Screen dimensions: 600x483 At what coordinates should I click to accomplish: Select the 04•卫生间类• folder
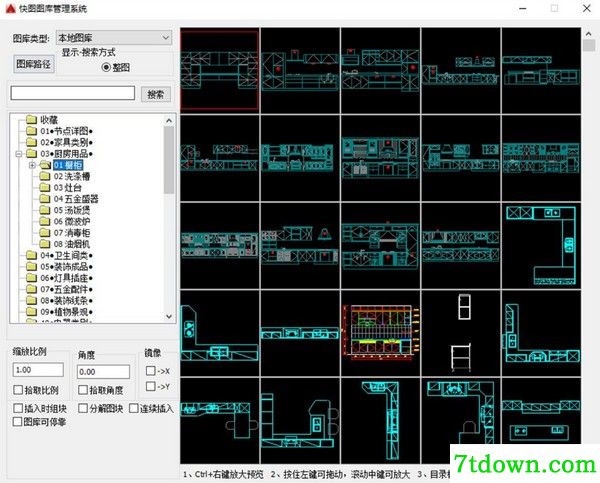[66, 255]
